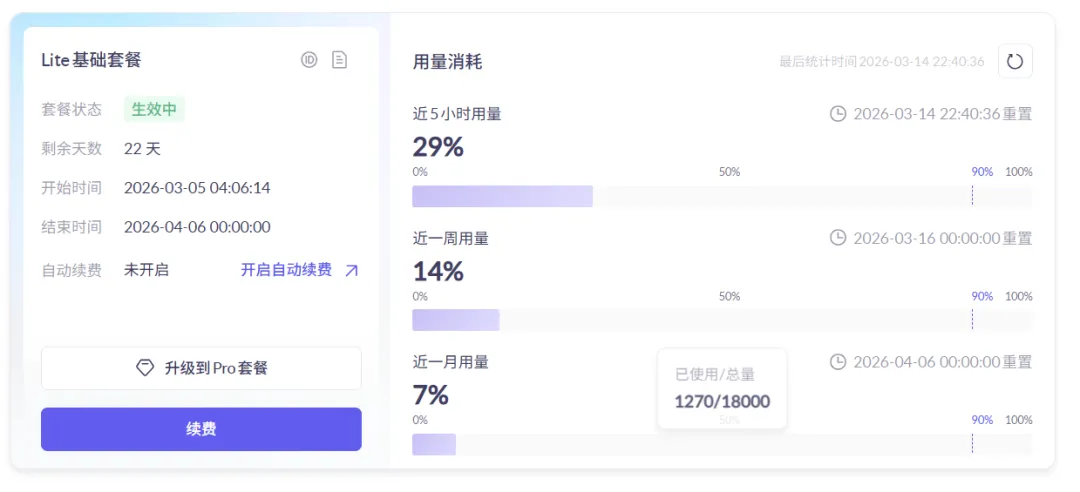Click the 近5小时用量 progress bar
This screenshot has height=492, width=1080.
pyautogui.click(x=721, y=196)
